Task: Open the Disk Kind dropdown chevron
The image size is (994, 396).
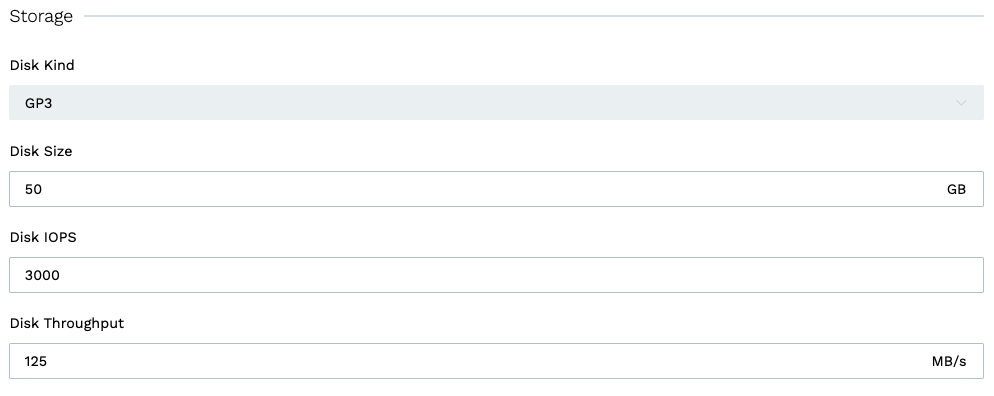Action: point(961,103)
